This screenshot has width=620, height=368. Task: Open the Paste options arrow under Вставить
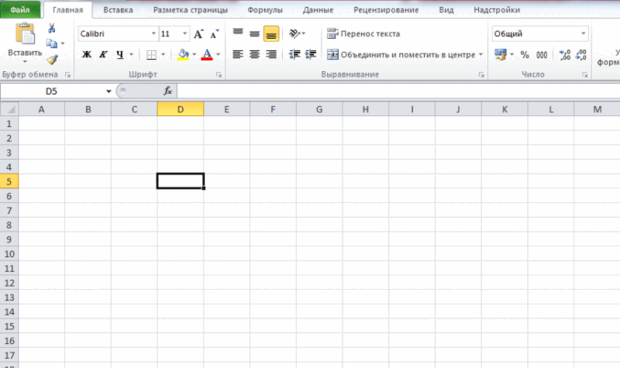25,62
